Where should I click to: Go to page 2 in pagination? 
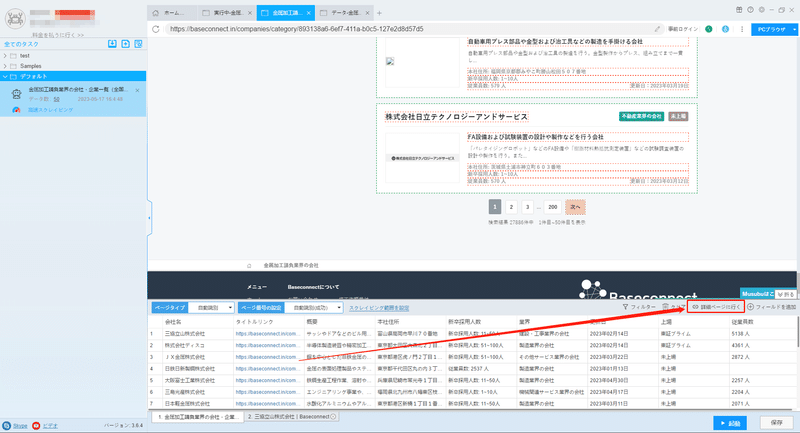click(x=511, y=207)
